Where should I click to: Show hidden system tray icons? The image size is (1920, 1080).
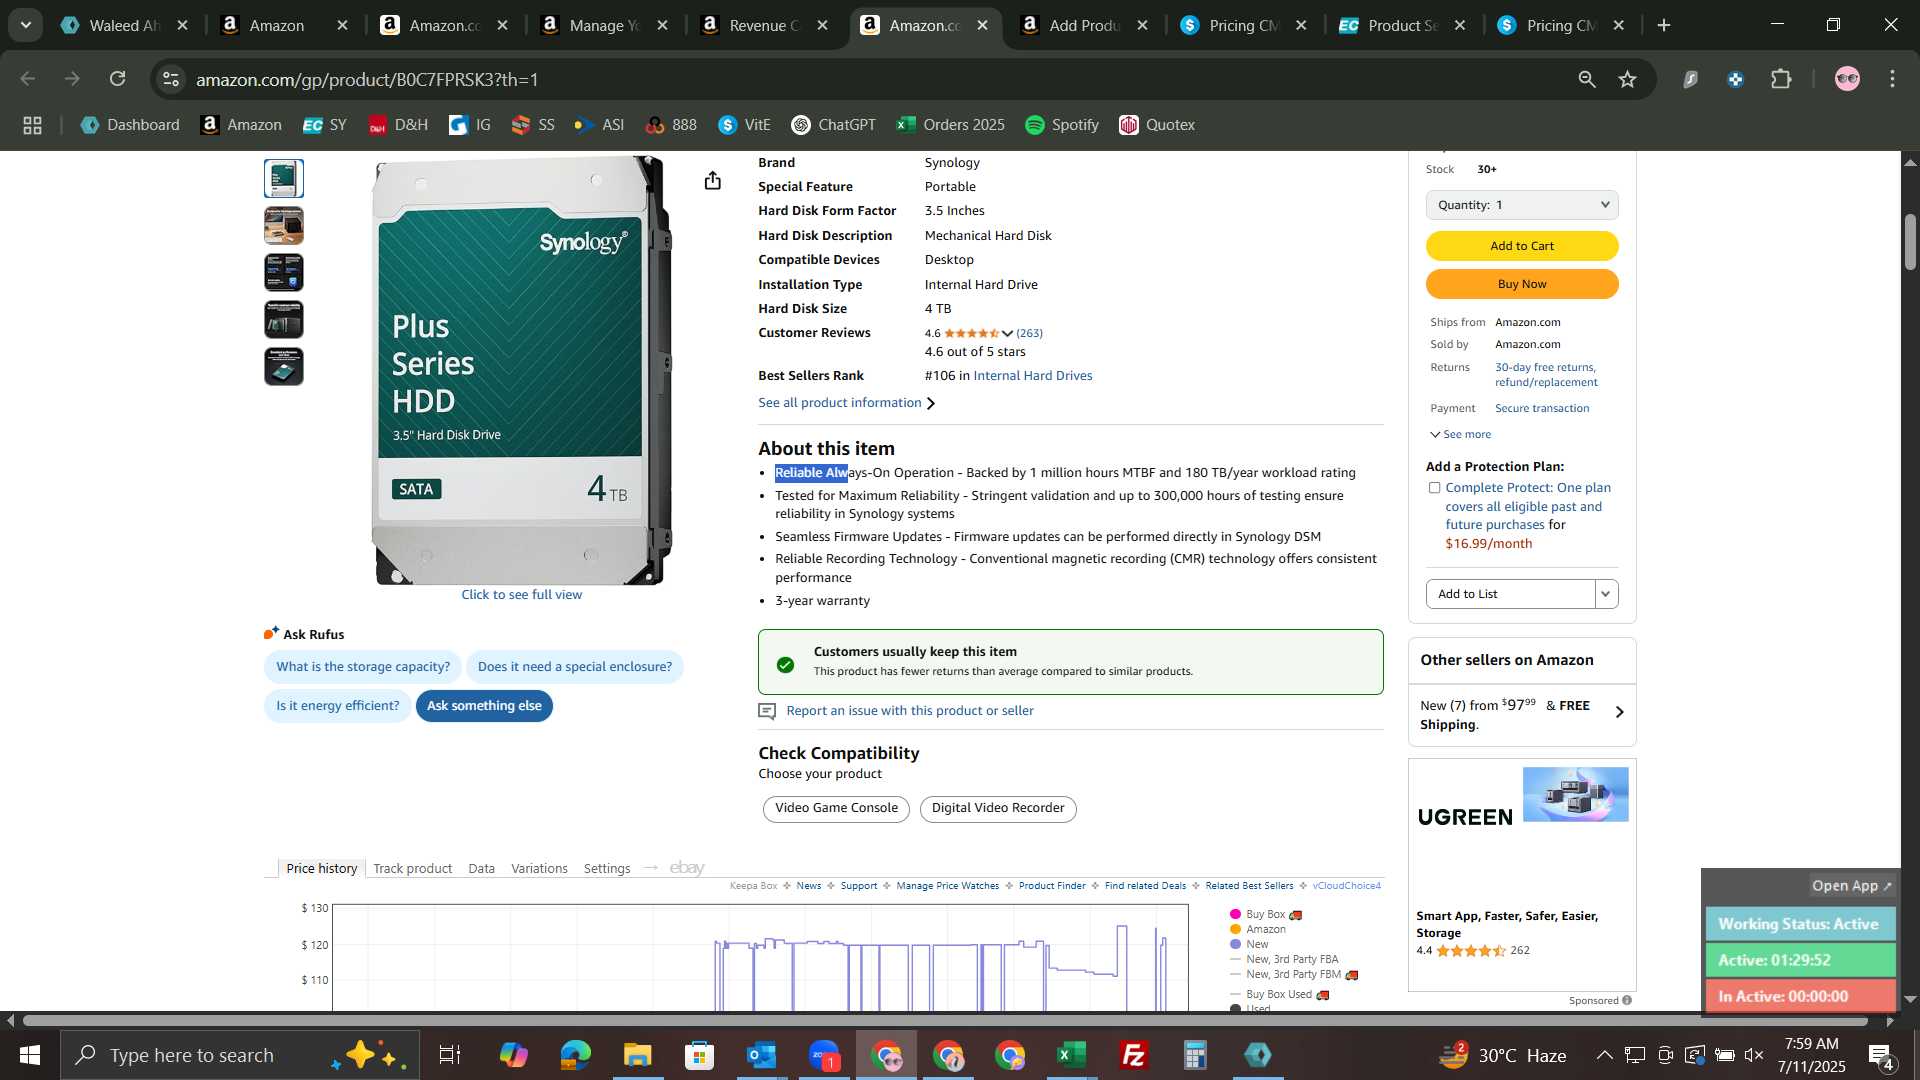tap(1604, 1055)
